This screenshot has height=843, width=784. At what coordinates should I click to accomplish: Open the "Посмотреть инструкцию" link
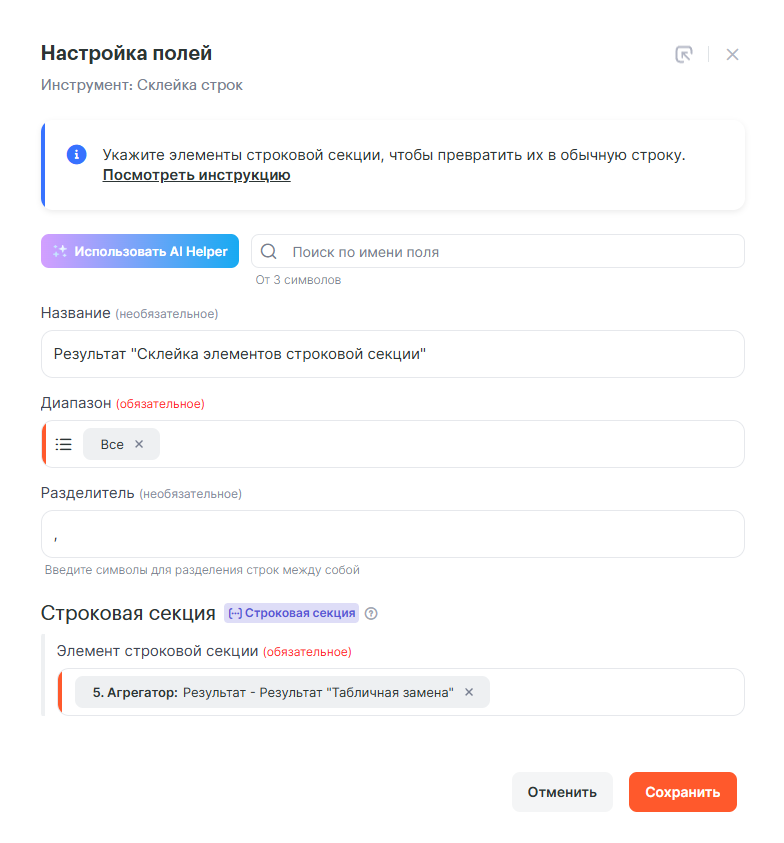pos(196,175)
